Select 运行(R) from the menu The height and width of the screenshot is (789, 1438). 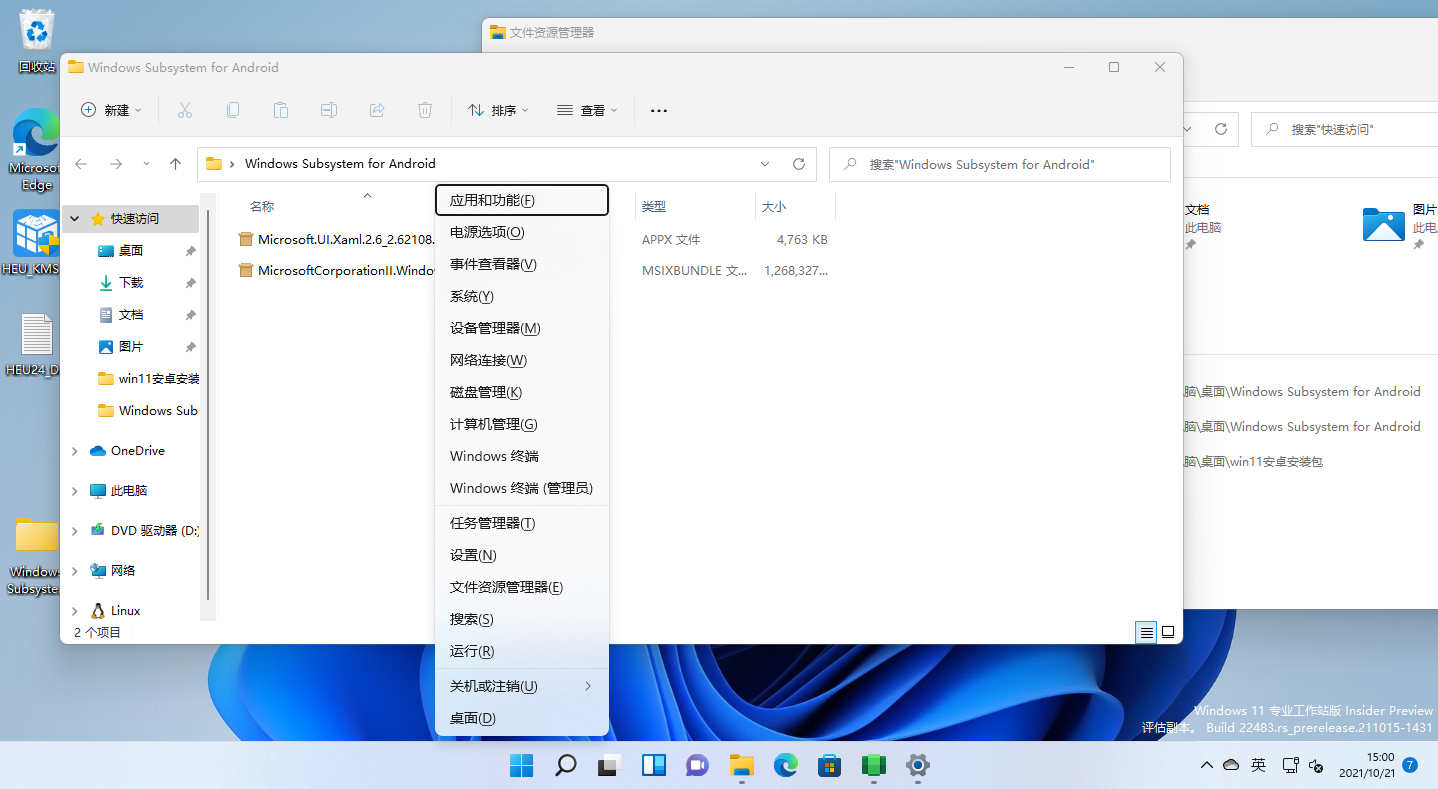[522, 651]
